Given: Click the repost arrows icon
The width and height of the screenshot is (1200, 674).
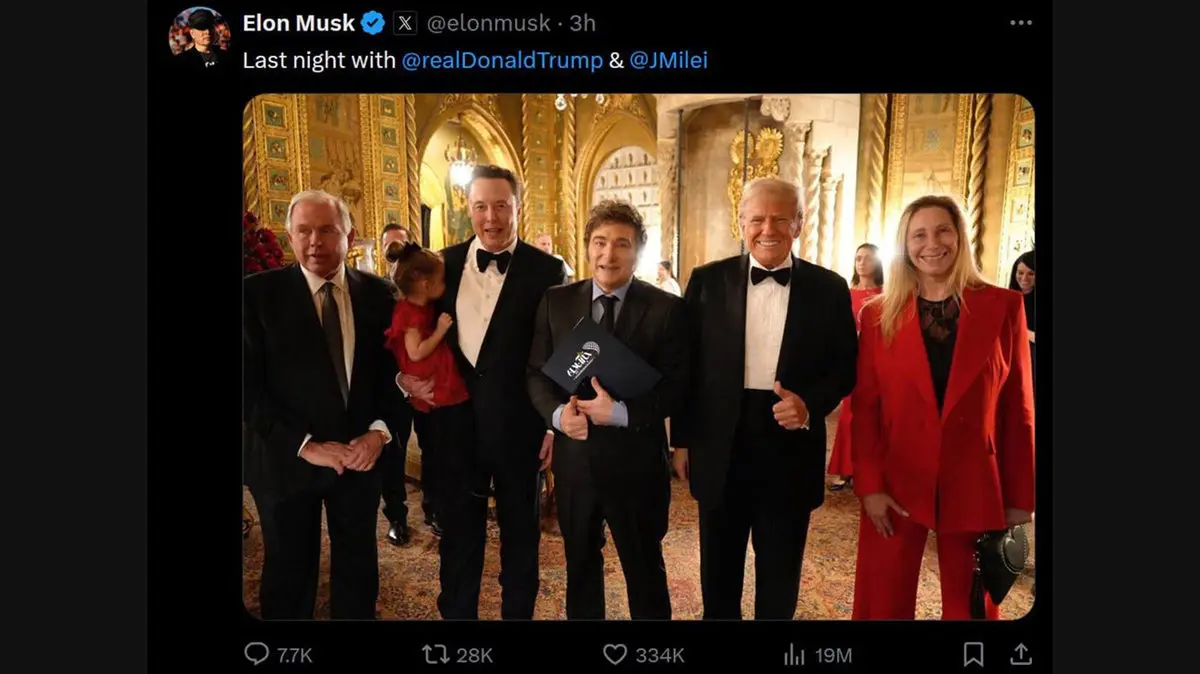Looking at the screenshot, I should [435, 654].
